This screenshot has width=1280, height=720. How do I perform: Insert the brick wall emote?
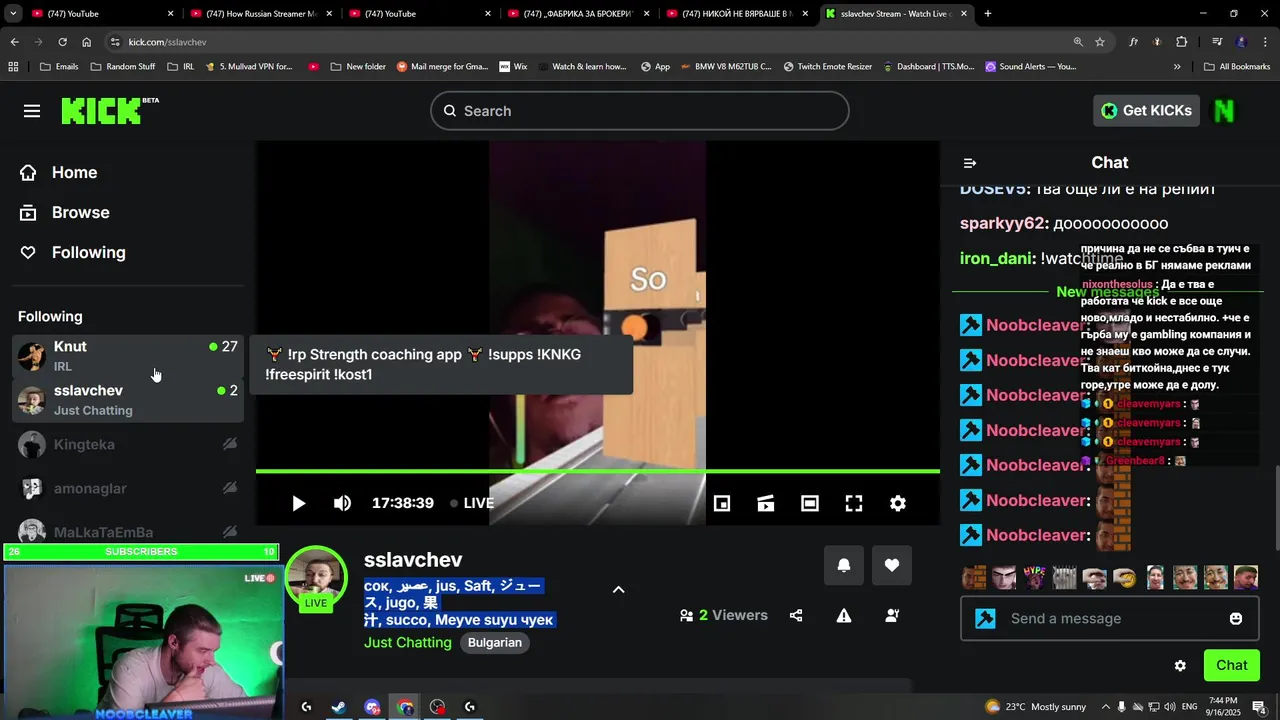pos(973,577)
